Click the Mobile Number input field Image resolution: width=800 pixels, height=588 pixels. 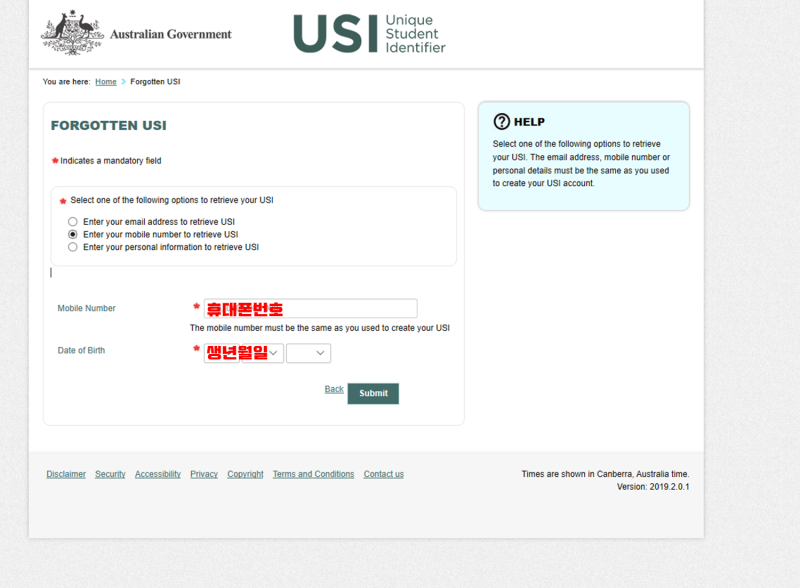pyautogui.click(x=310, y=308)
